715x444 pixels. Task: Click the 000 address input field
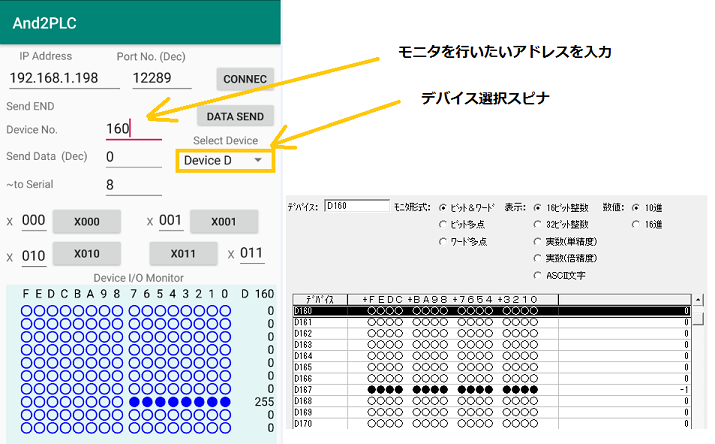pos(34,221)
